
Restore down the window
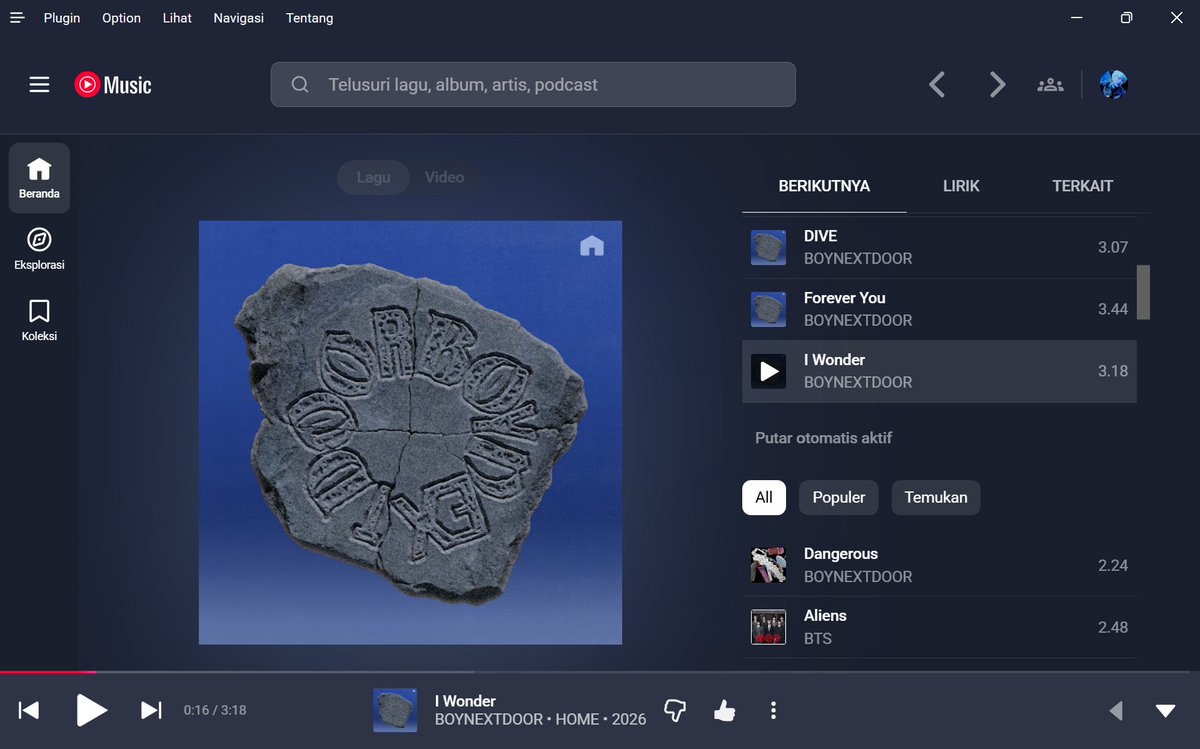pos(1127,18)
